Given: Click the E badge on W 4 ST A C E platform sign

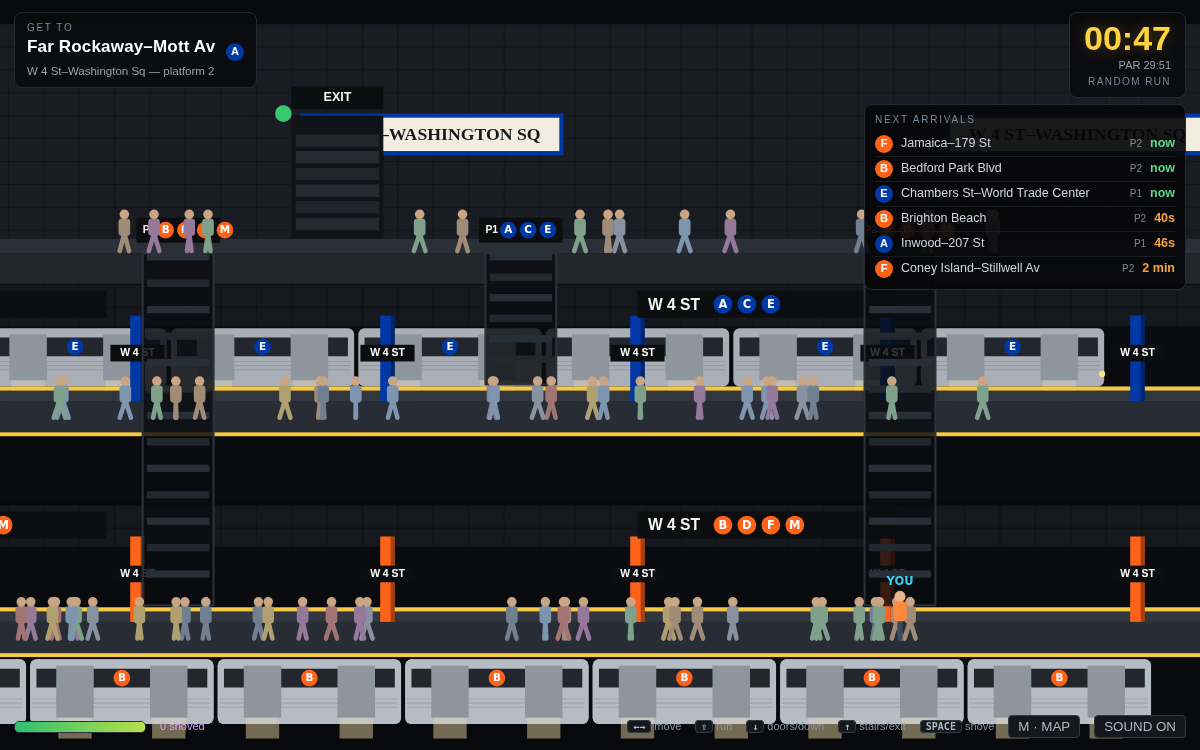Looking at the screenshot, I should (771, 304).
